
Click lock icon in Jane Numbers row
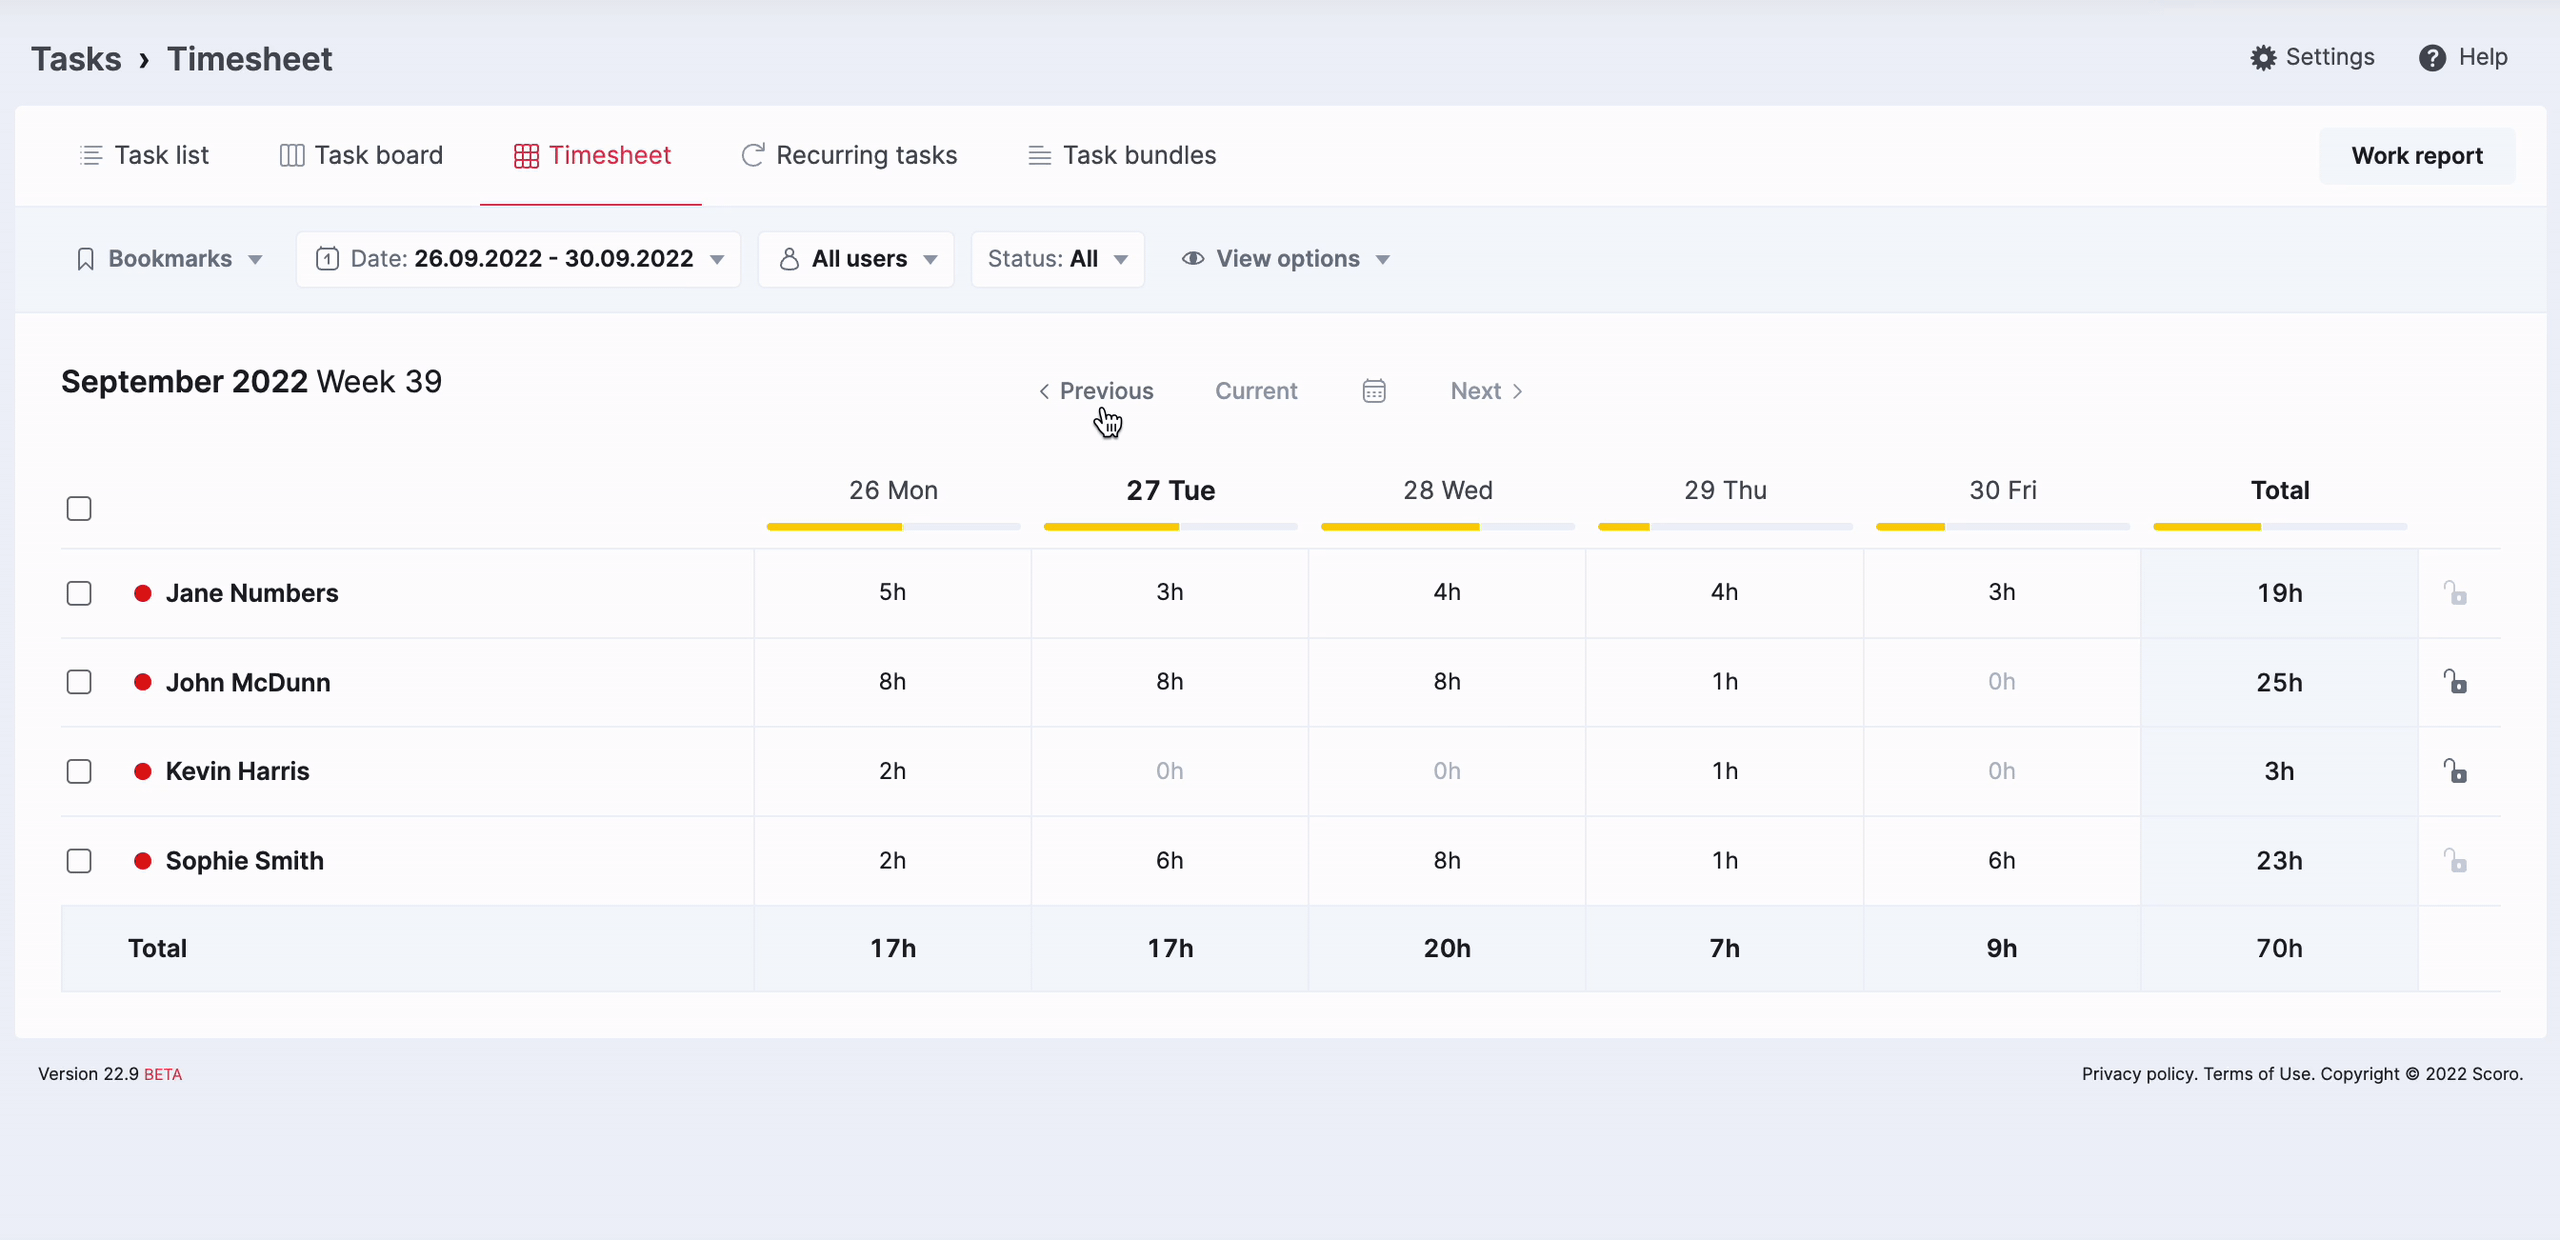pos(2455,593)
